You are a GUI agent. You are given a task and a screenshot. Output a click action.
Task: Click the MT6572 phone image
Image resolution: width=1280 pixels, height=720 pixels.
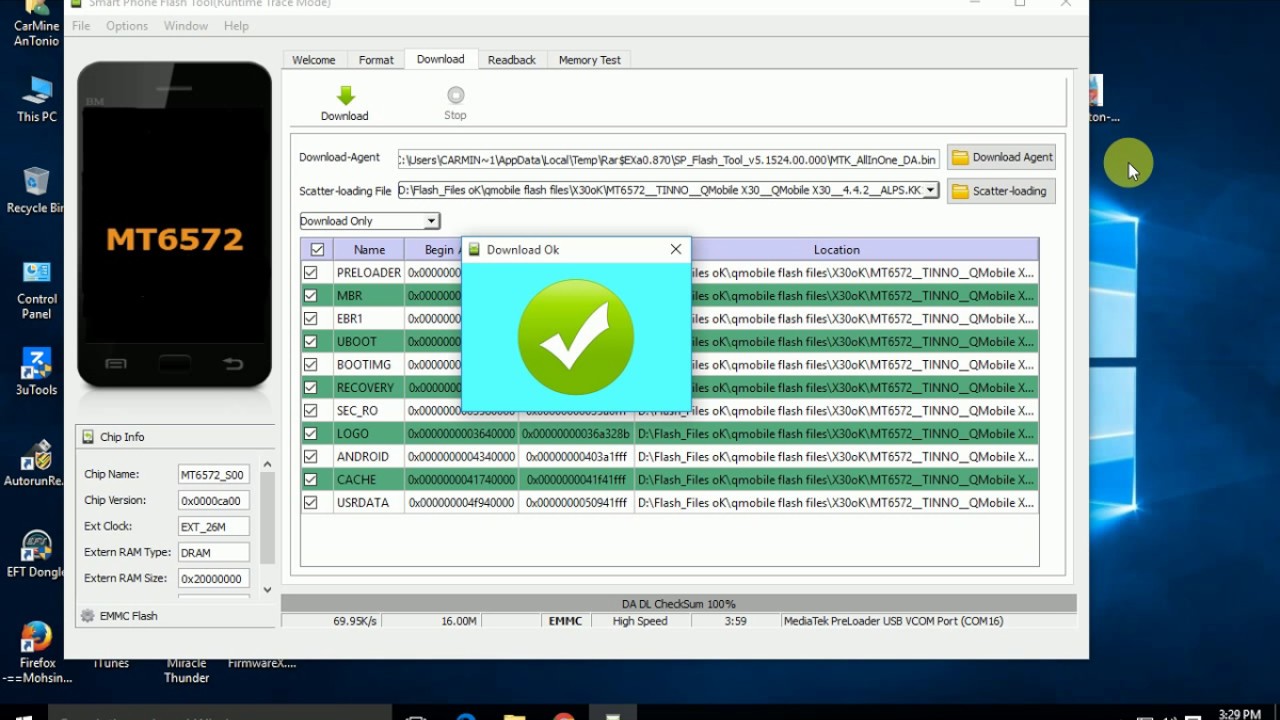click(x=175, y=225)
